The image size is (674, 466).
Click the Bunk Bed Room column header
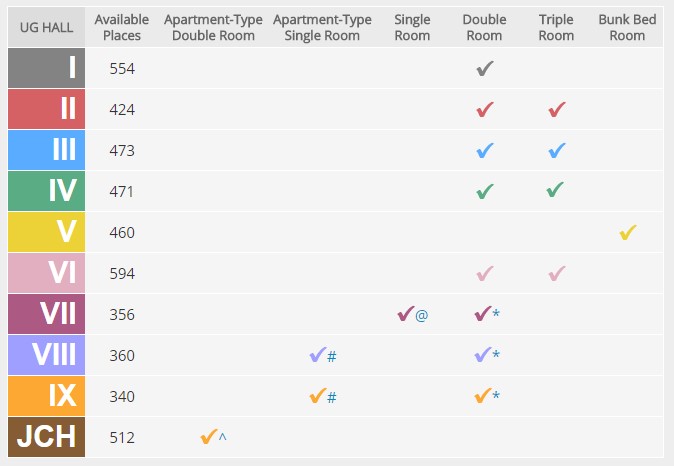click(x=627, y=27)
